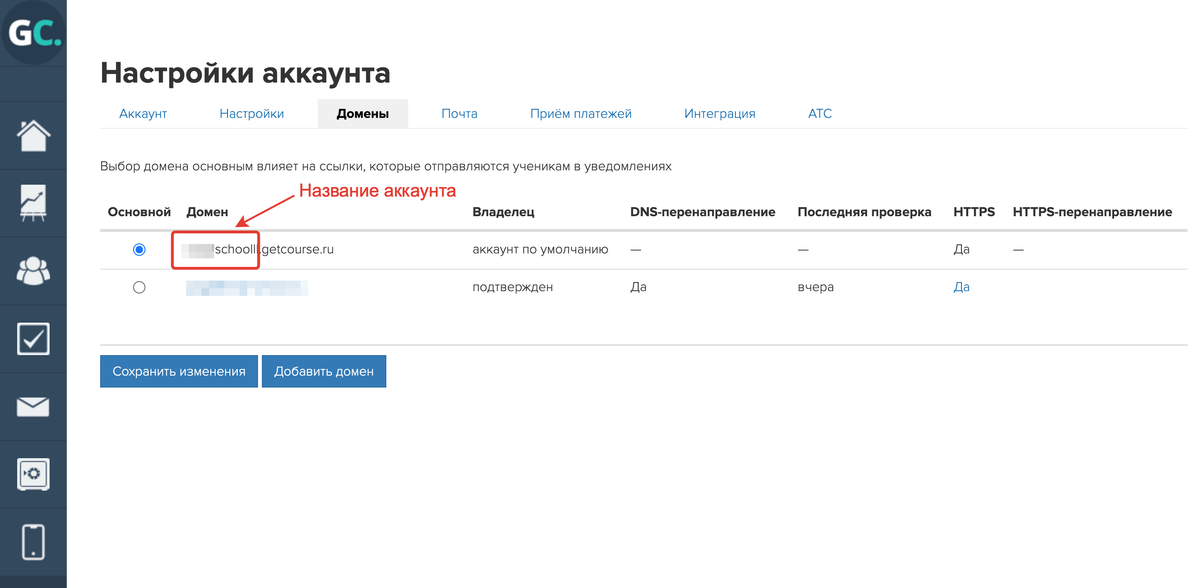Screen dimensions: 1200x588
Task: Open the users sidebar icon
Action: coord(33,270)
